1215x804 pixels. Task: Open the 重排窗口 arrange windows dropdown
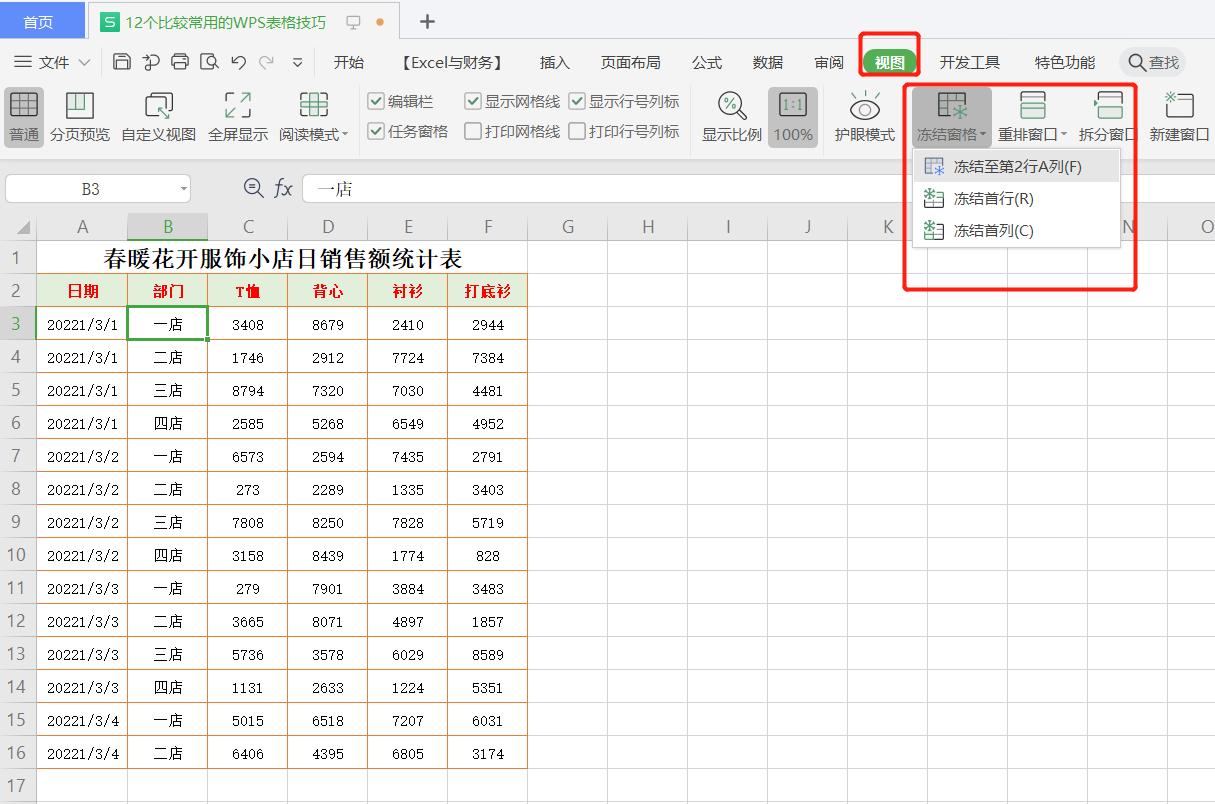click(x=1033, y=117)
